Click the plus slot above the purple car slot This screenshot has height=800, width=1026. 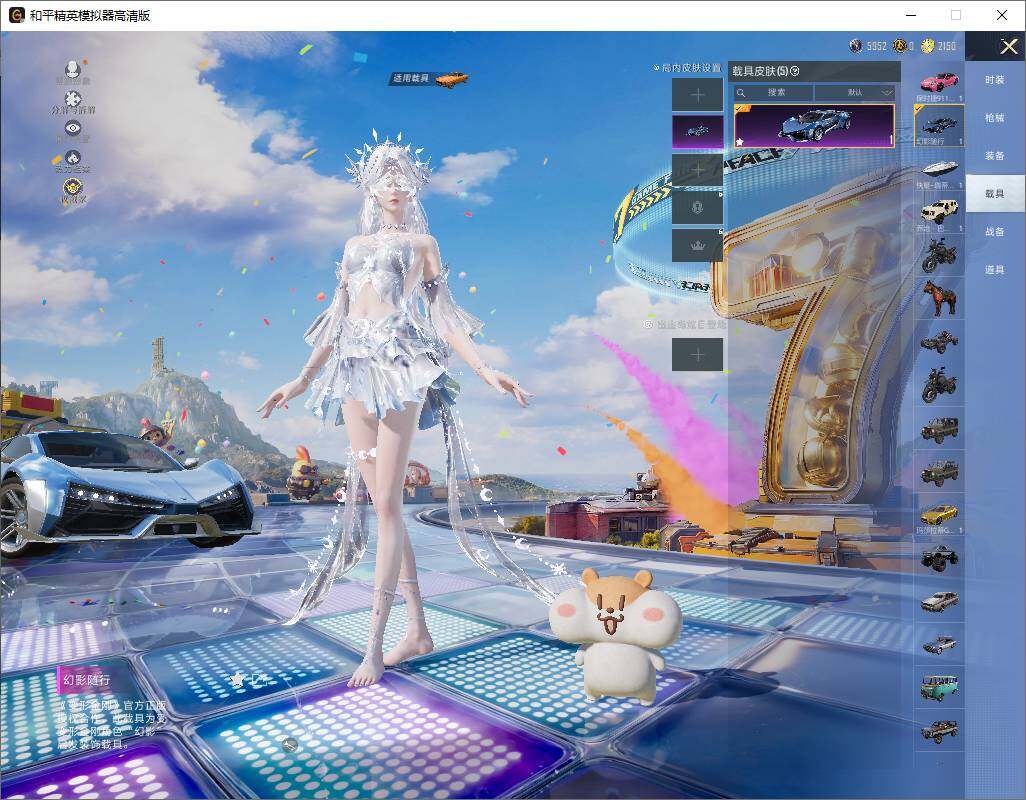pos(698,95)
